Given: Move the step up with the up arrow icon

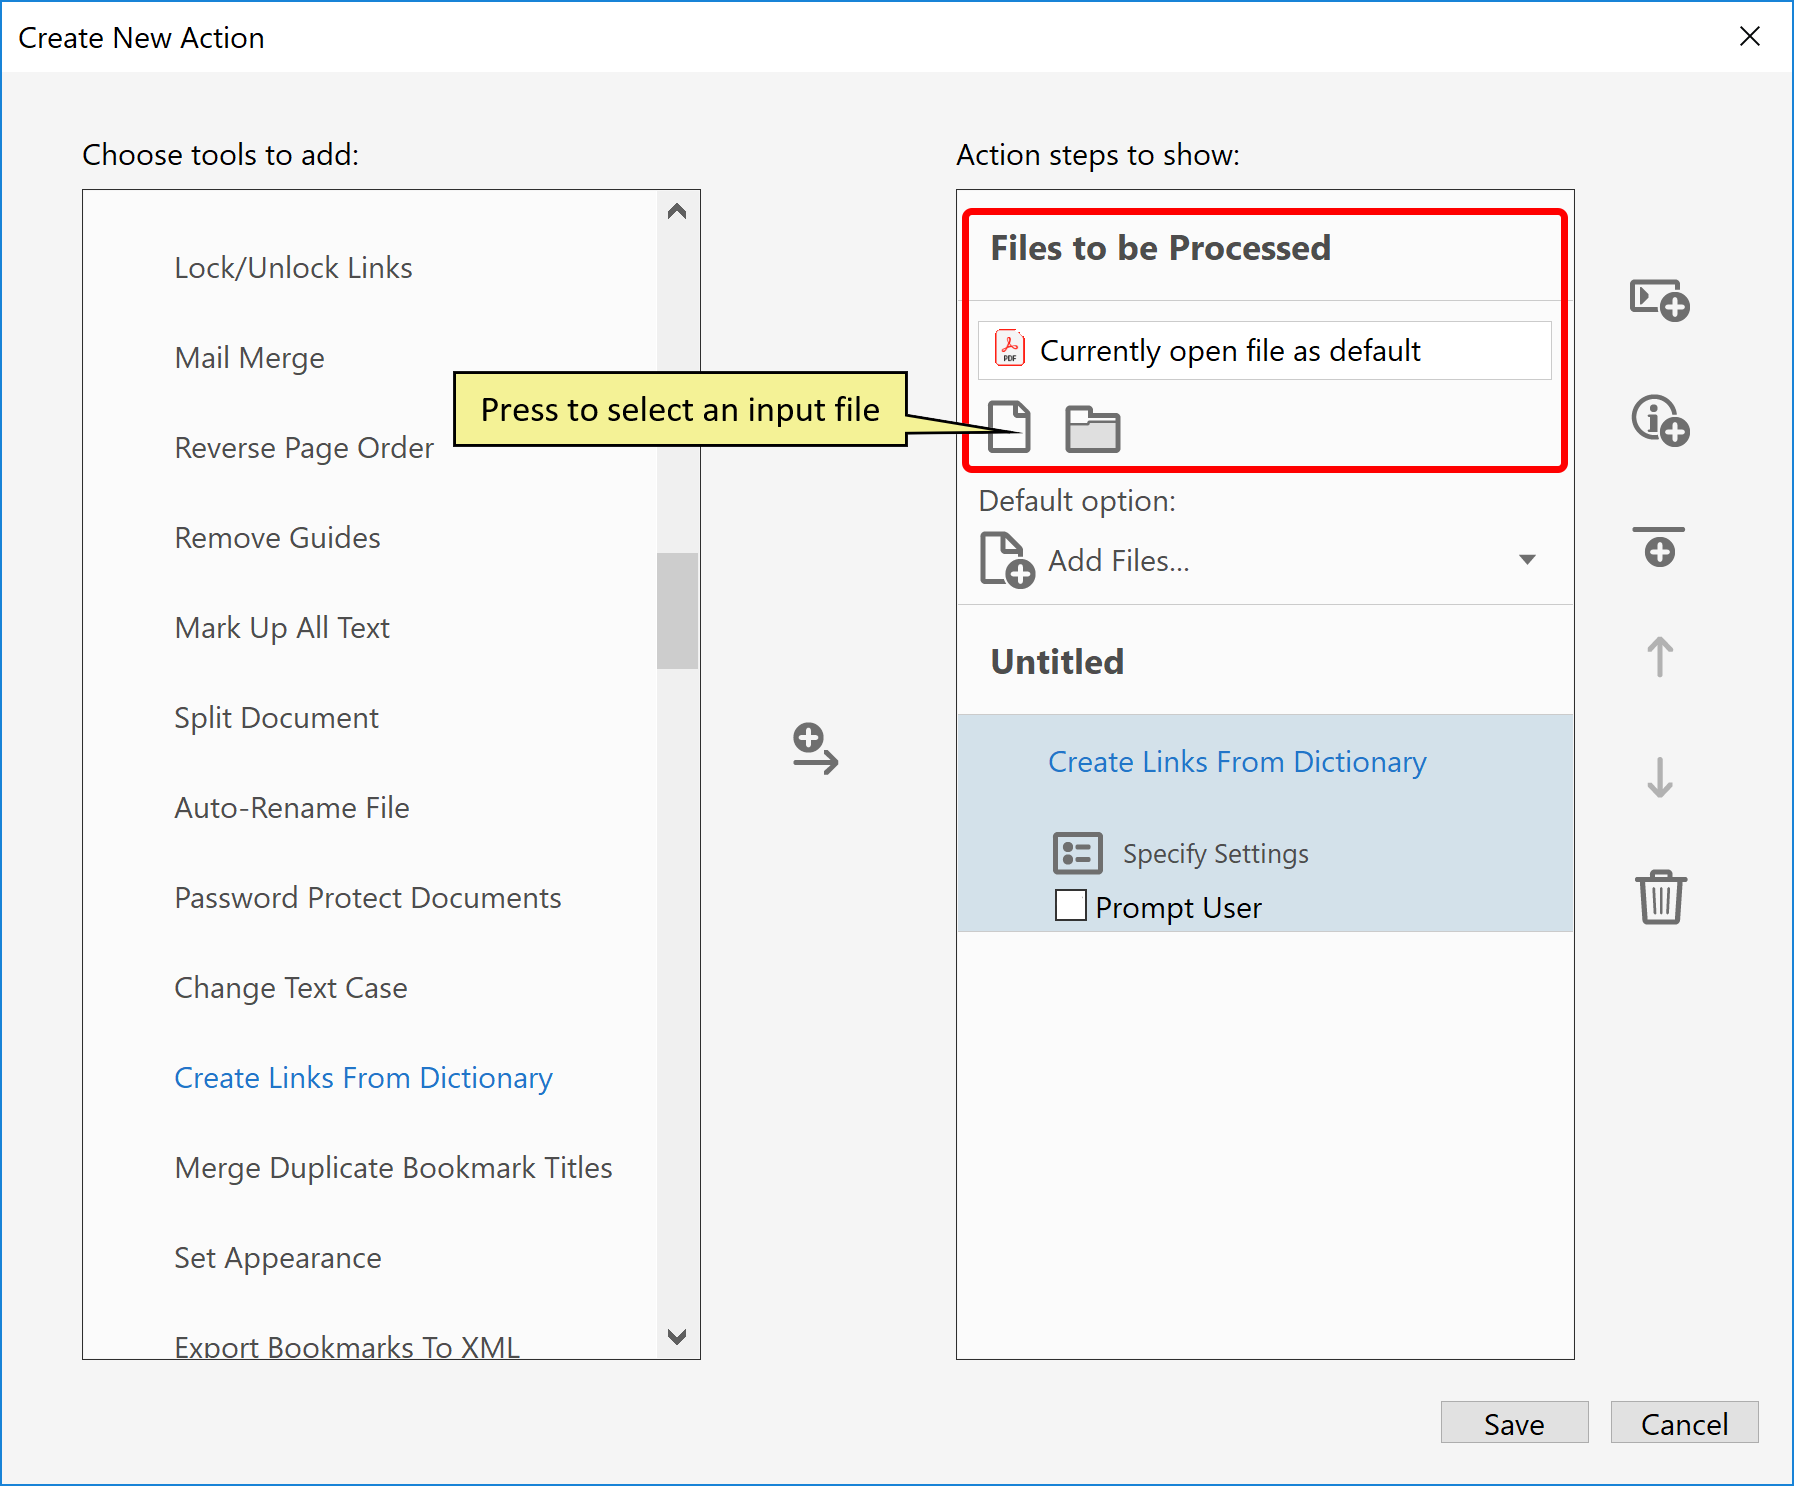Looking at the screenshot, I should (1659, 657).
